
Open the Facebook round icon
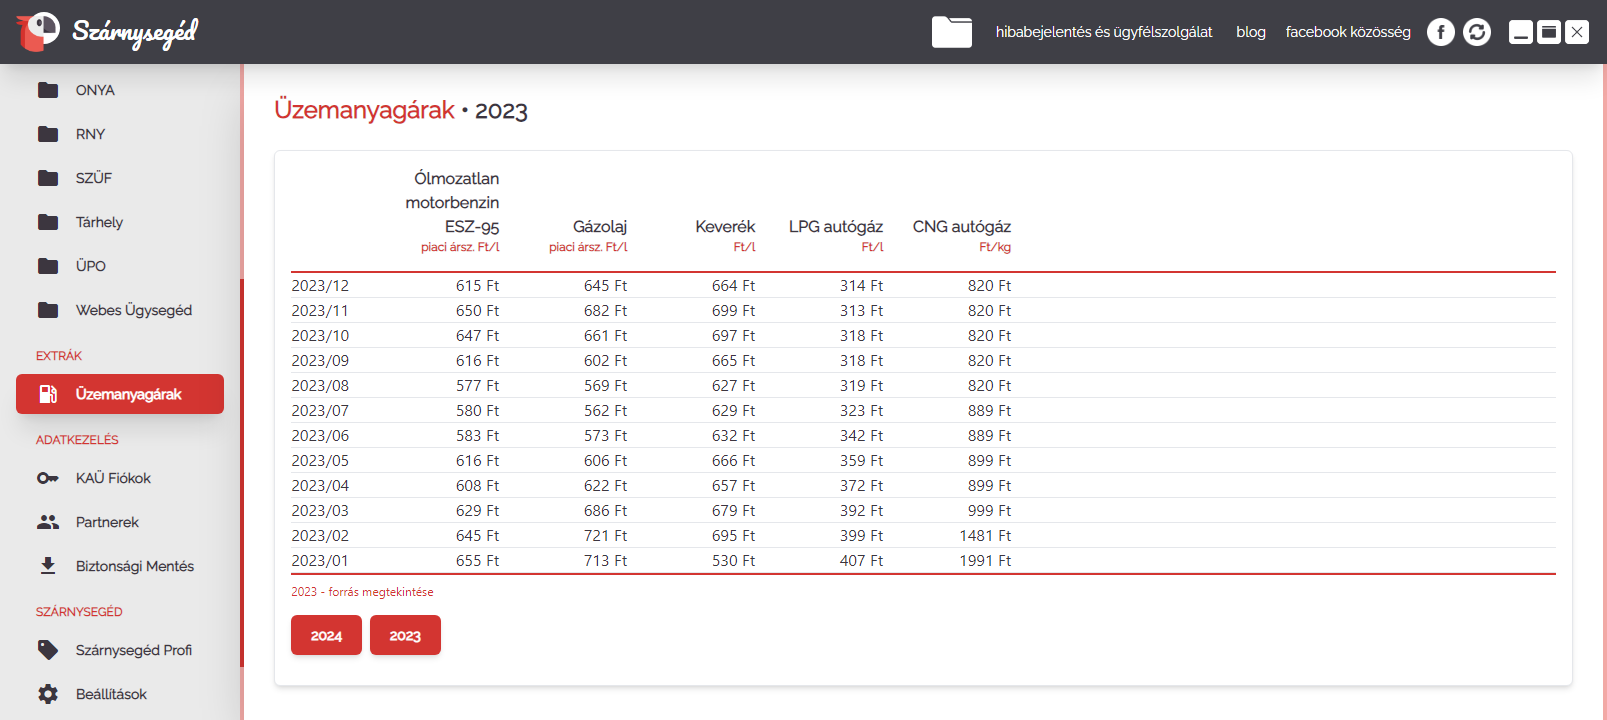(1440, 32)
